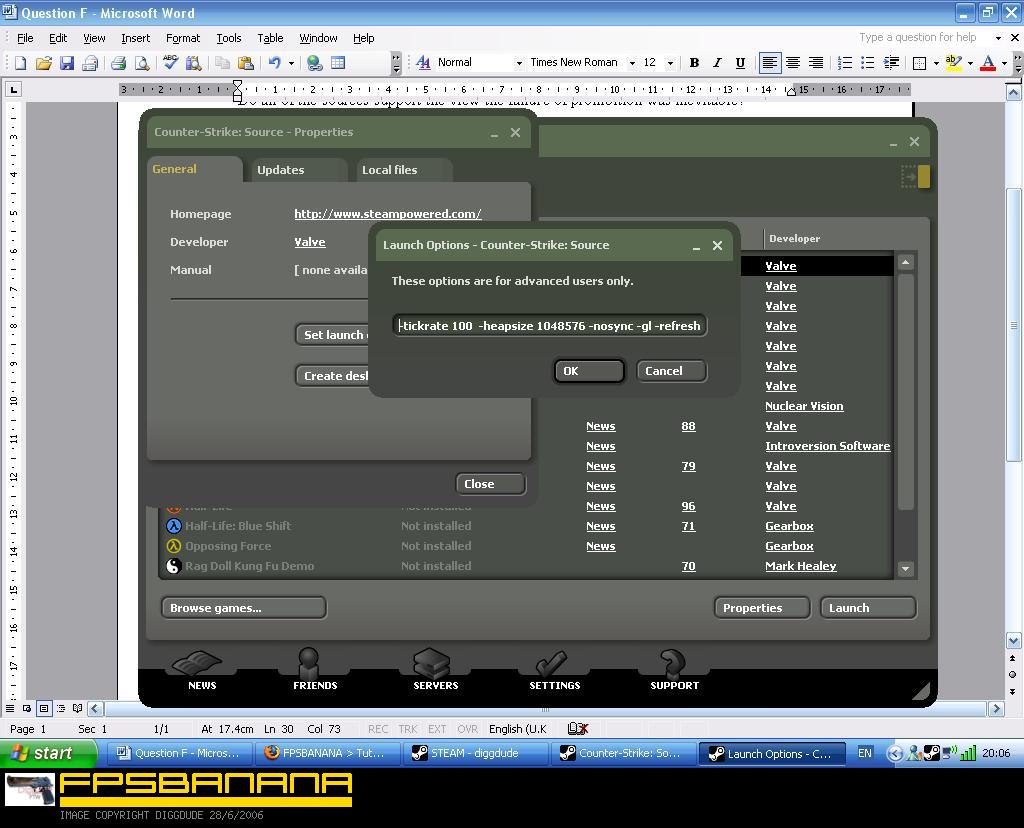Apply the red font color swatch
The width and height of the screenshot is (1024, 828).
[989, 63]
